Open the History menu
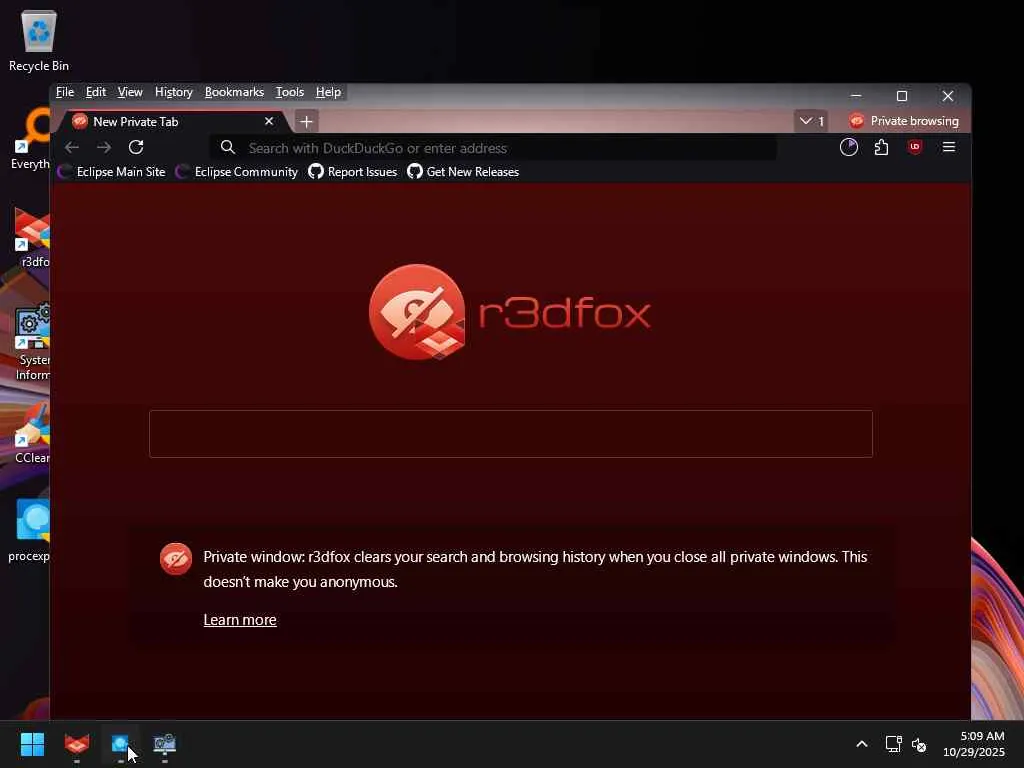Viewport: 1024px width, 768px height. (174, 92)
